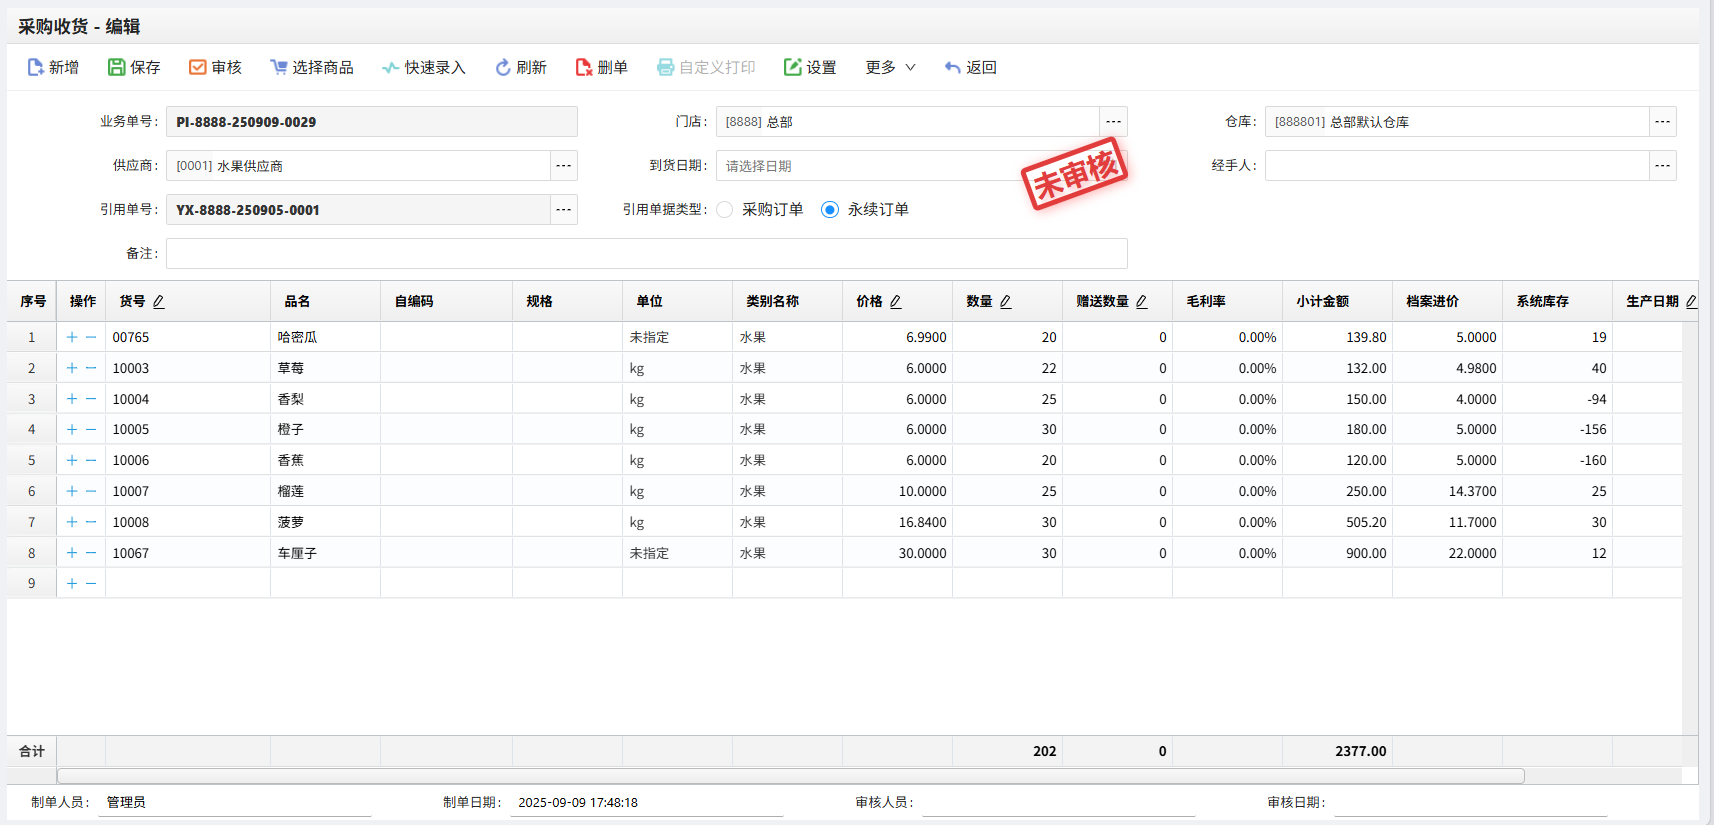Click the 快速录入 quick entry icon
The image size is (1714, 825).
(391, 67)
